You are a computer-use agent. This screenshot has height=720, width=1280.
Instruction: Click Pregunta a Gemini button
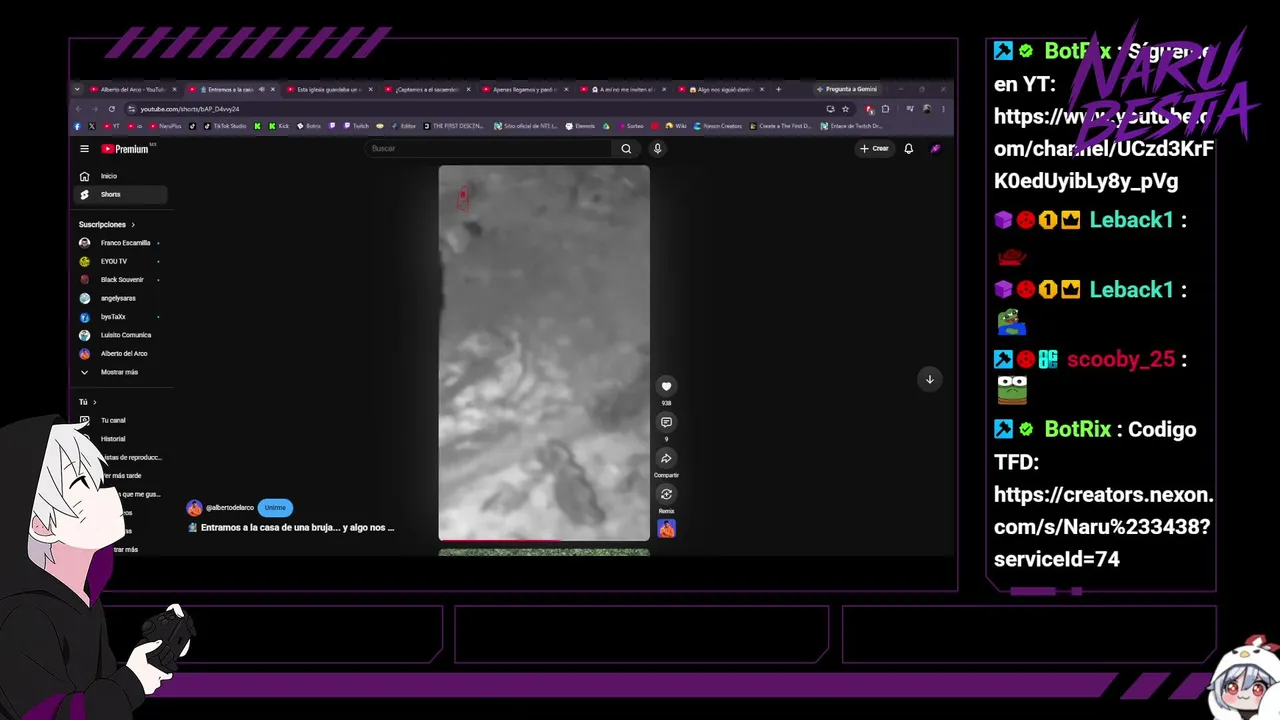(848, 89)
